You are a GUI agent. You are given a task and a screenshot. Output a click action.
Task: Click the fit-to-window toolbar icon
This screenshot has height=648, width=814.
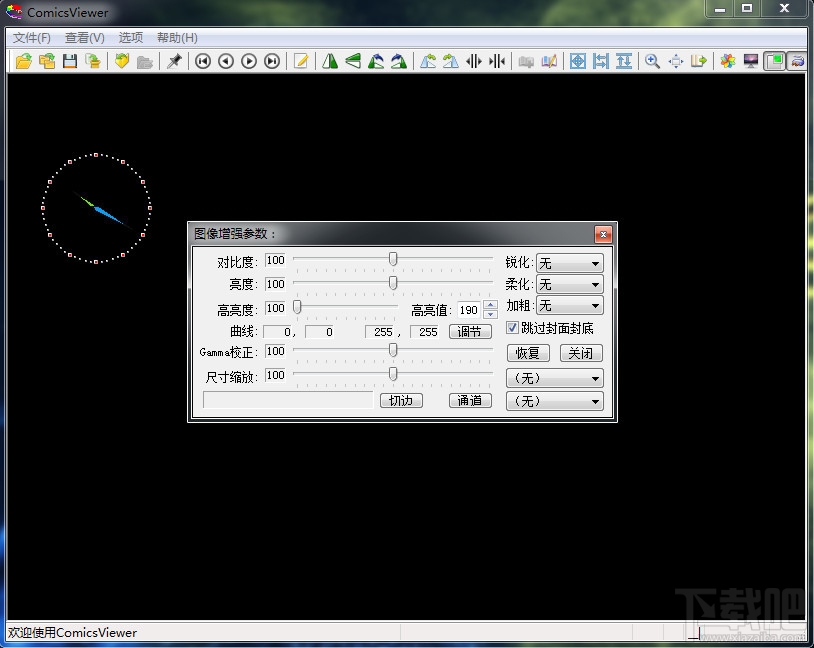(x=578, y=61)
